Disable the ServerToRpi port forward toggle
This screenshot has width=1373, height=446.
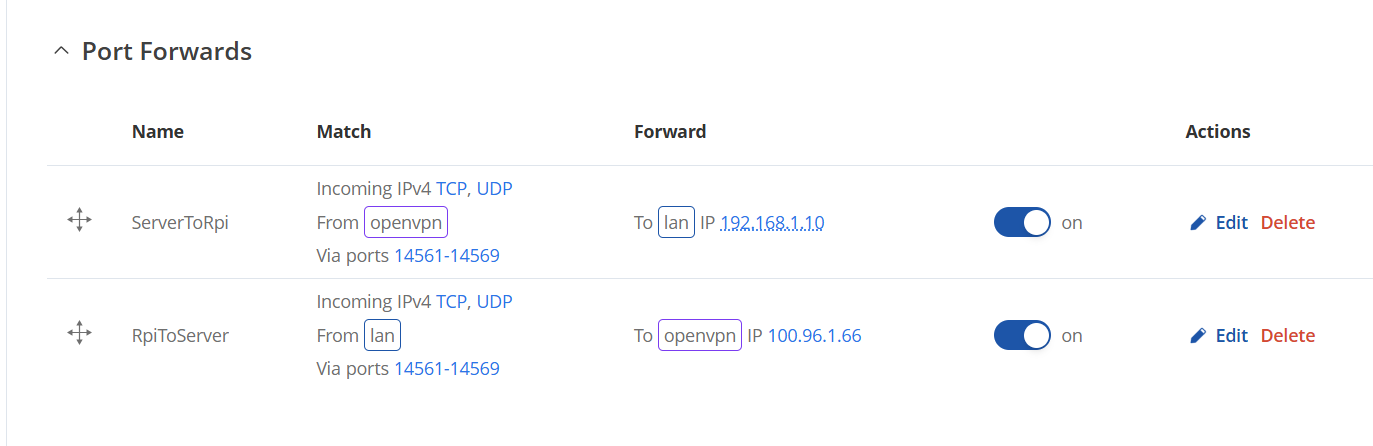click(1021, 222)
